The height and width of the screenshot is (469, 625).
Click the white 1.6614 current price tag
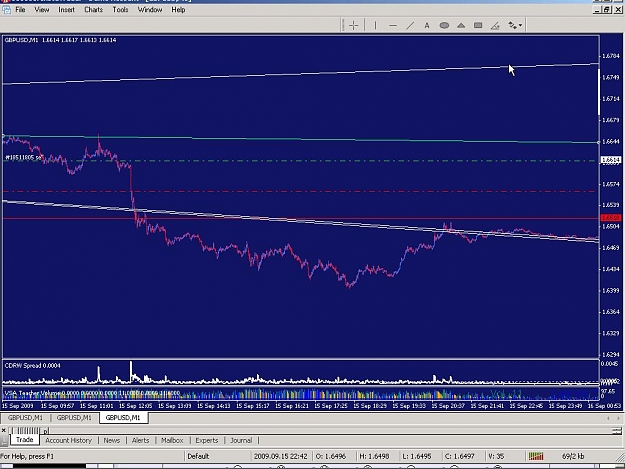coord(611,160)
